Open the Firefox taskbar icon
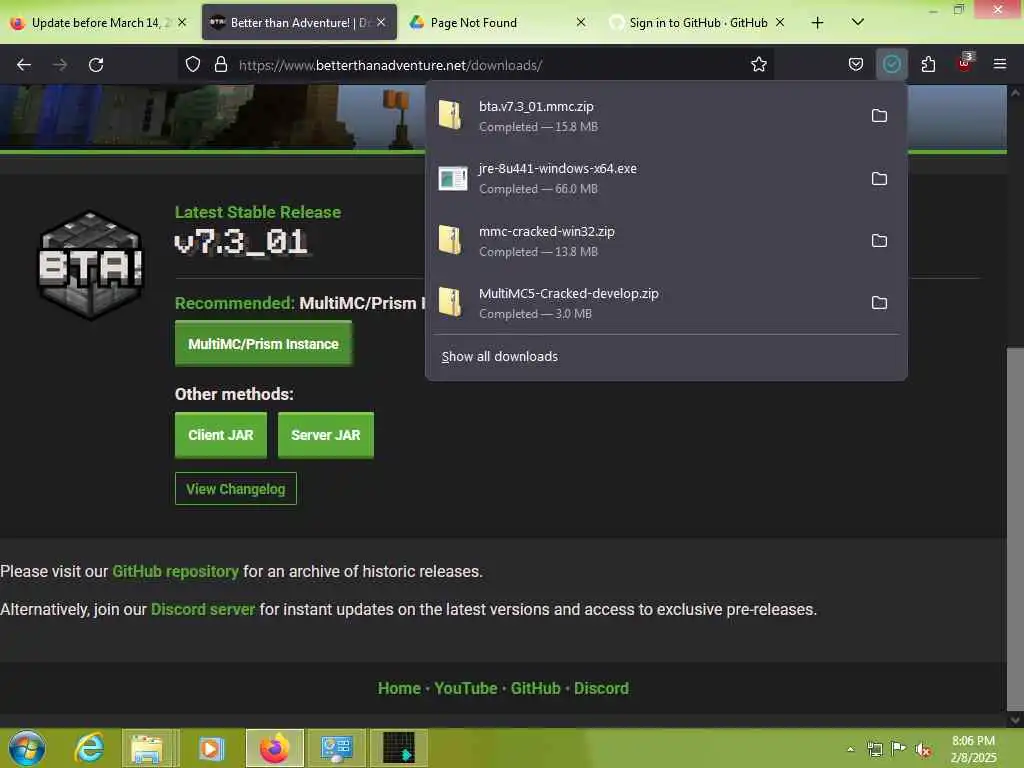Screen dimensions: 1024x768 274,748
